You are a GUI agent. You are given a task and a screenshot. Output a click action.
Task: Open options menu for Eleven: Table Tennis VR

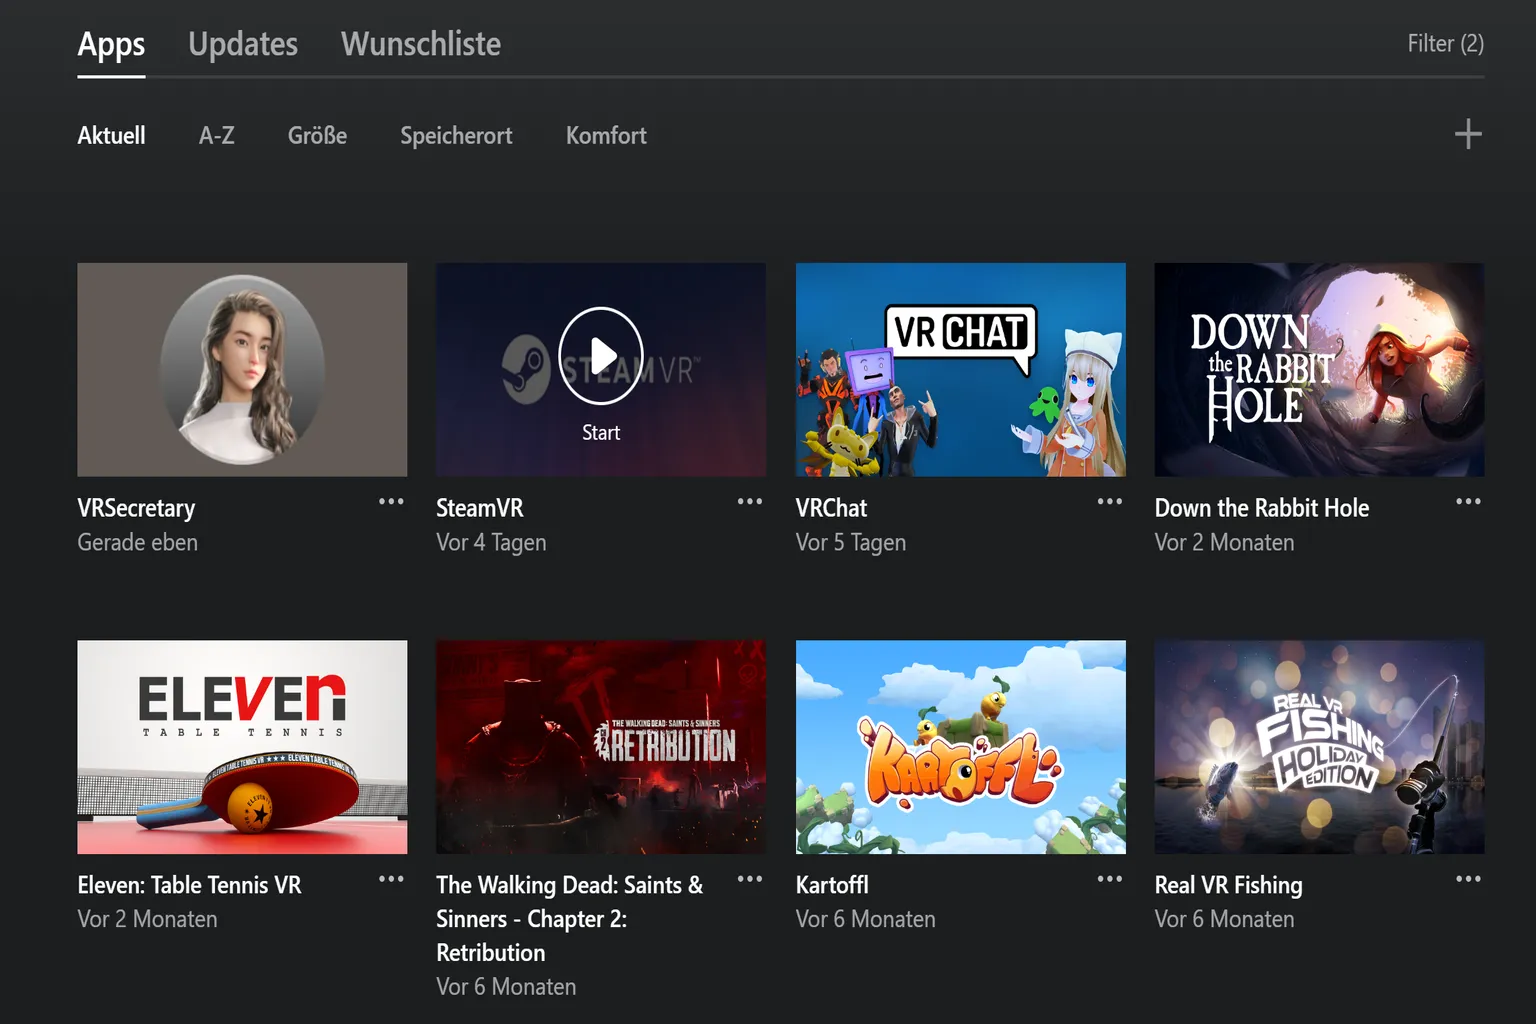pos(391,879)
